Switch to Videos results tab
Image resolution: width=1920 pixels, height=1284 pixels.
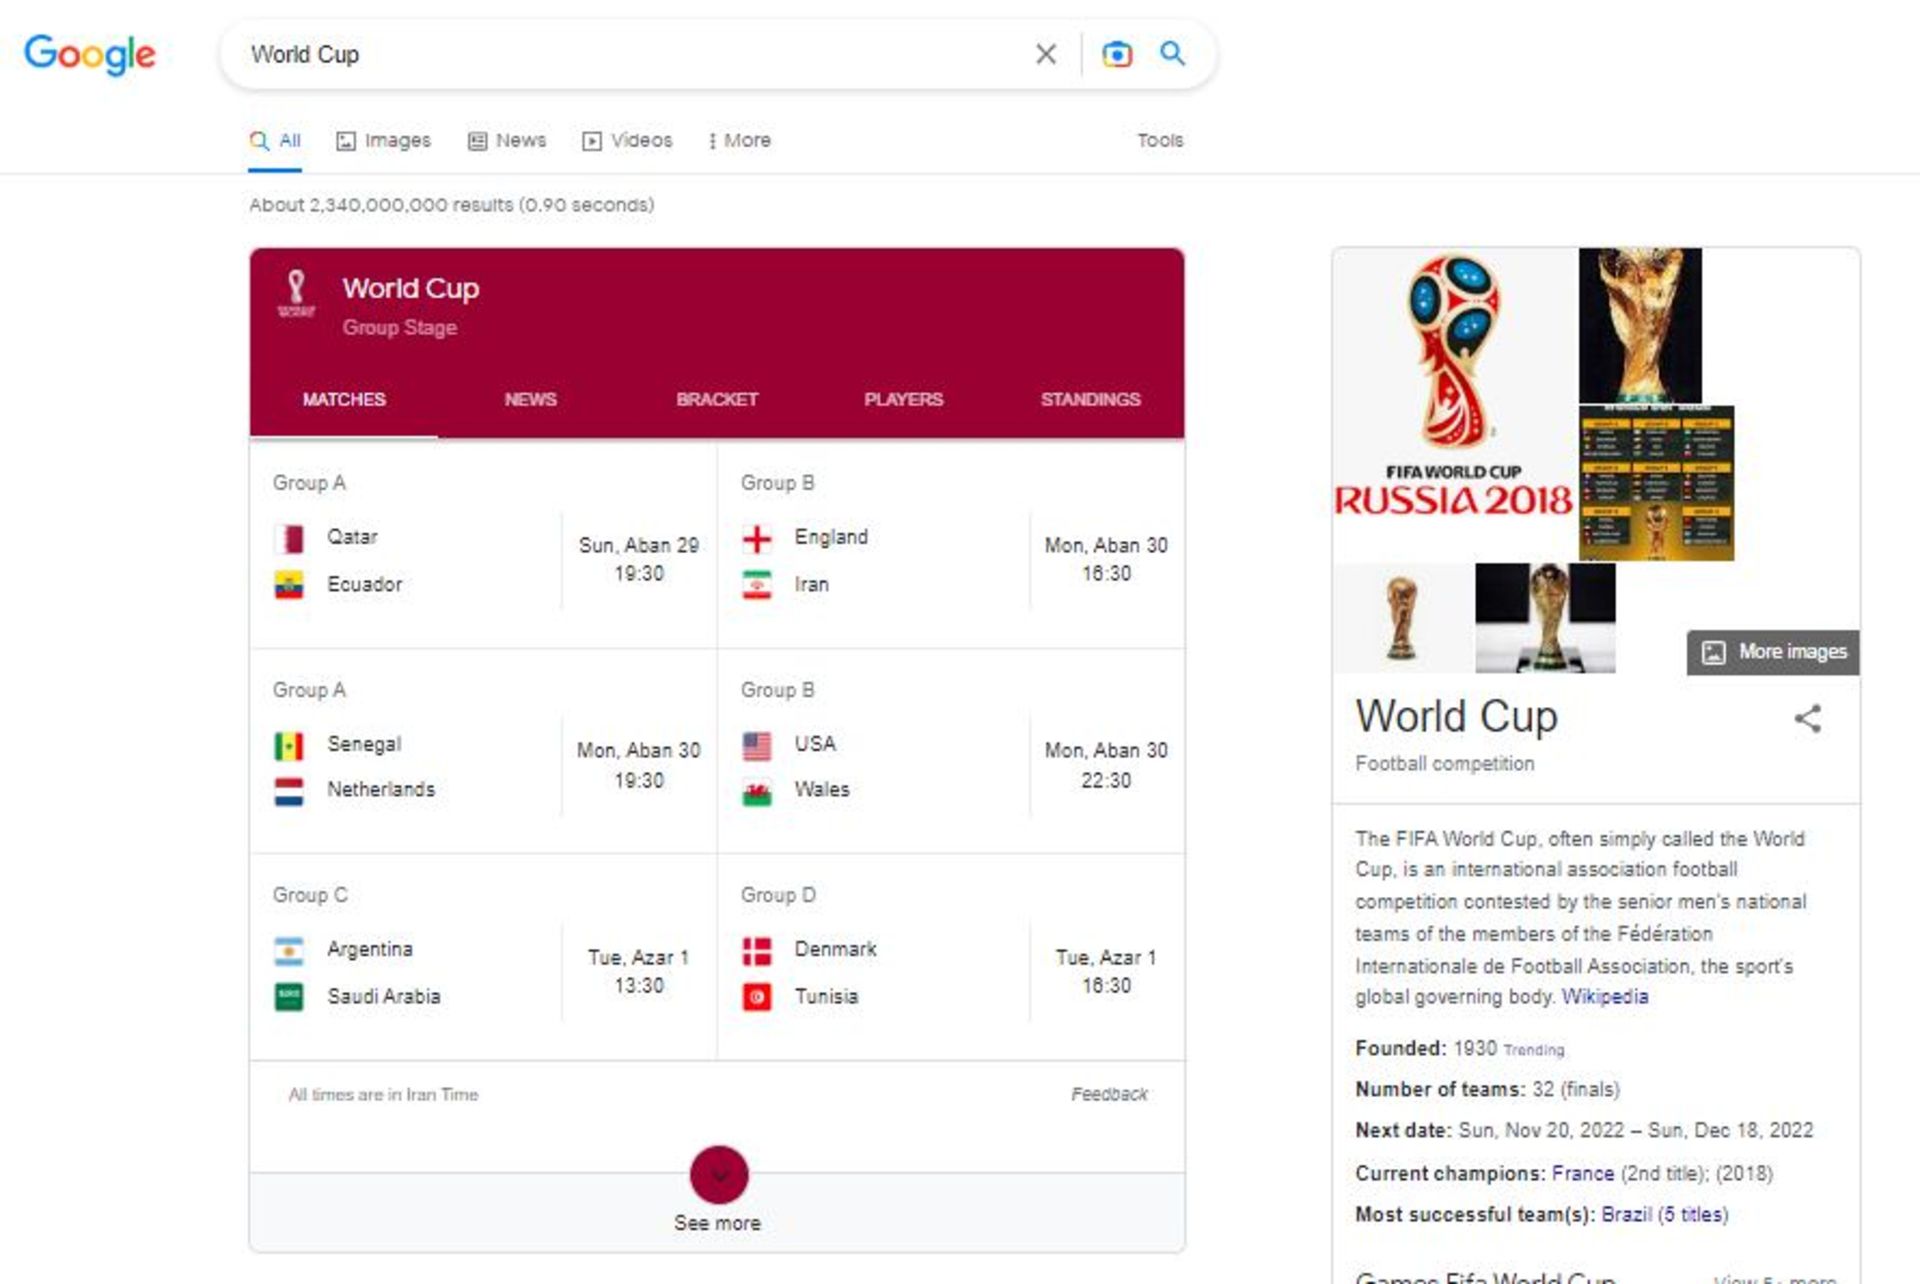click(627, 141)
